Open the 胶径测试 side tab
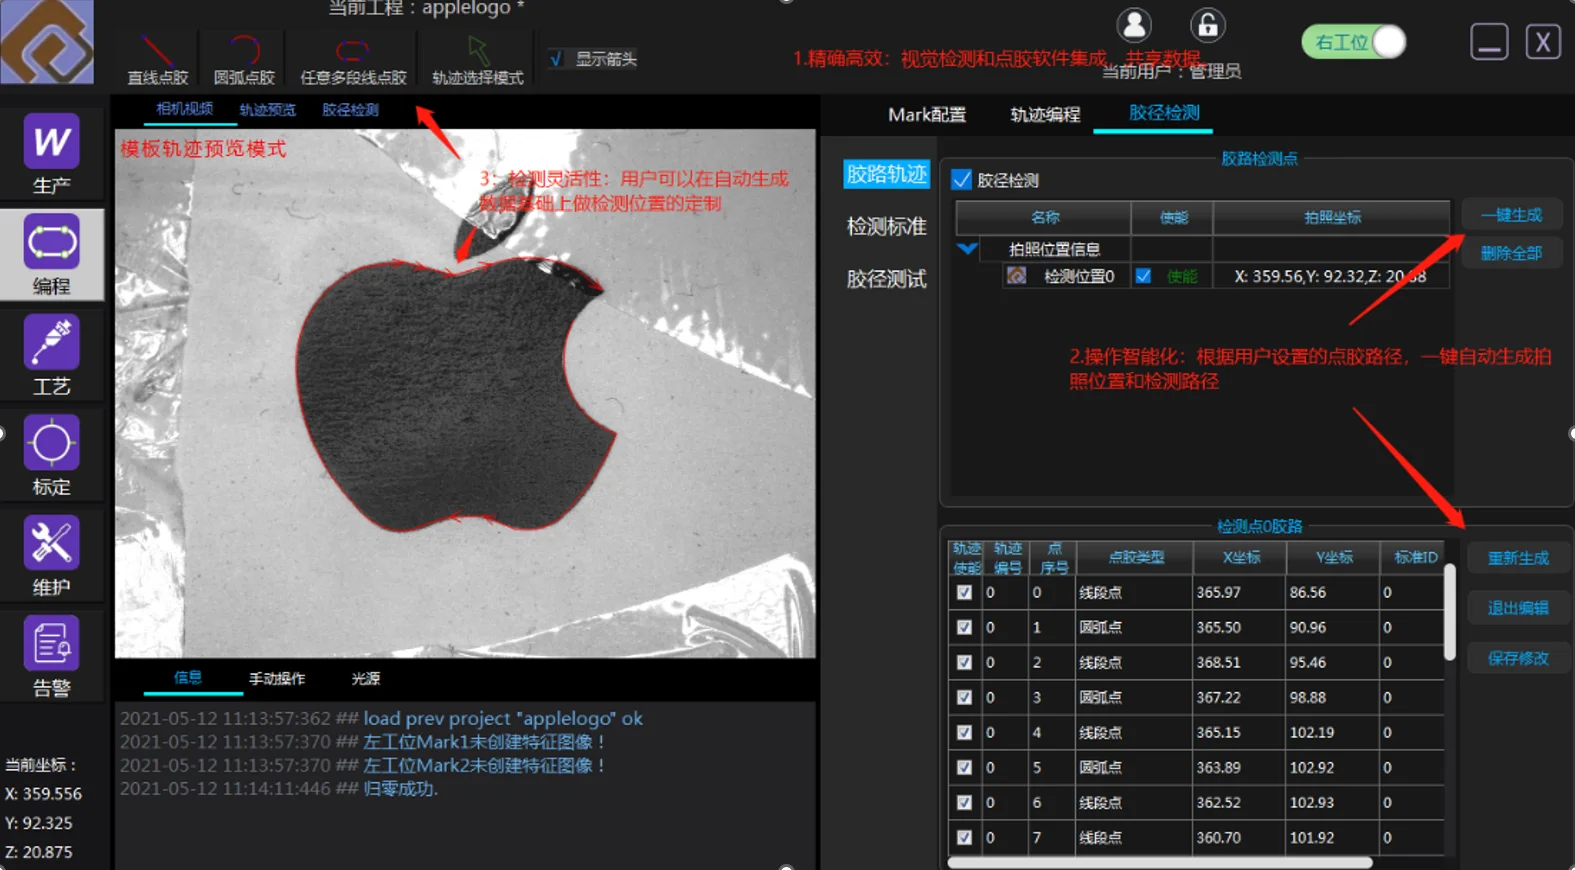1575x870 pixels. [887, 279]
